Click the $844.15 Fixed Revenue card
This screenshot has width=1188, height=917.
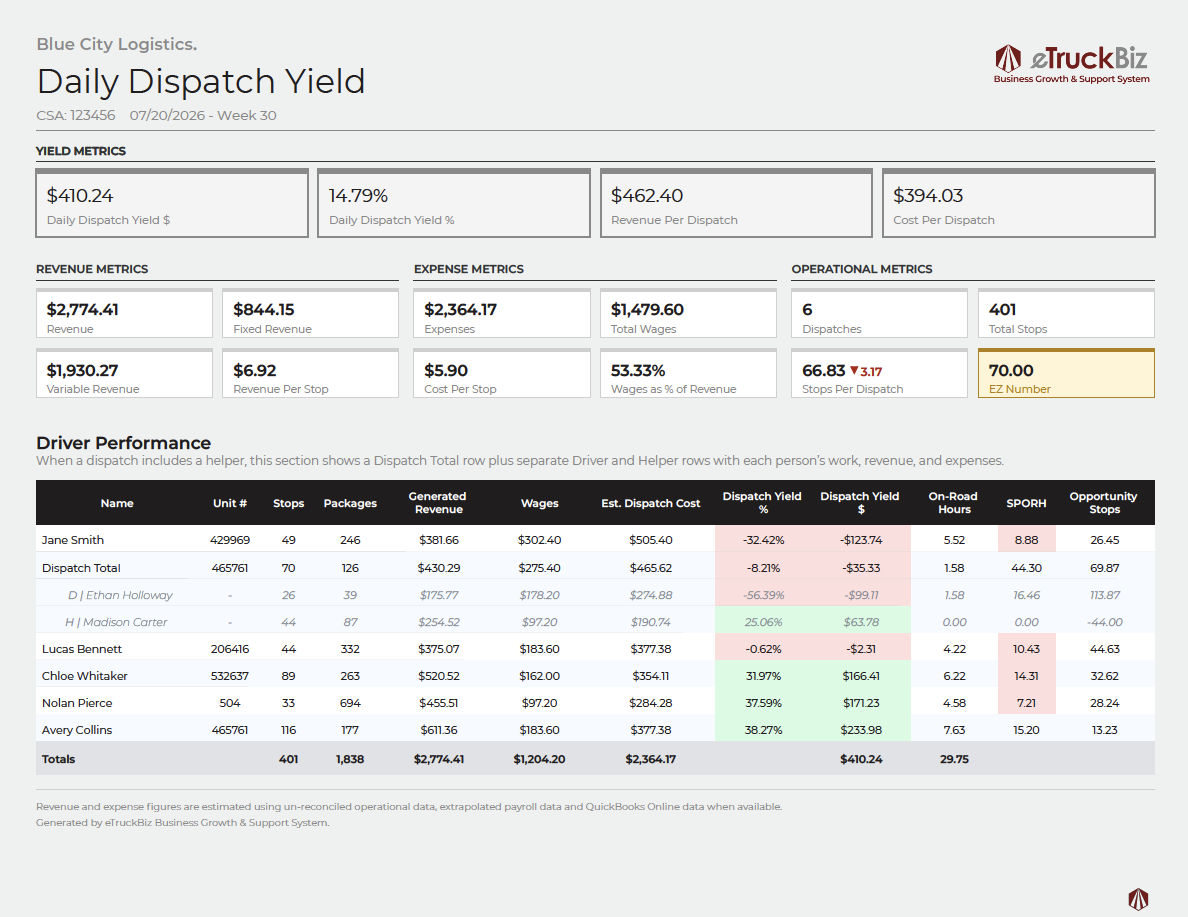(x=311, y=313)
